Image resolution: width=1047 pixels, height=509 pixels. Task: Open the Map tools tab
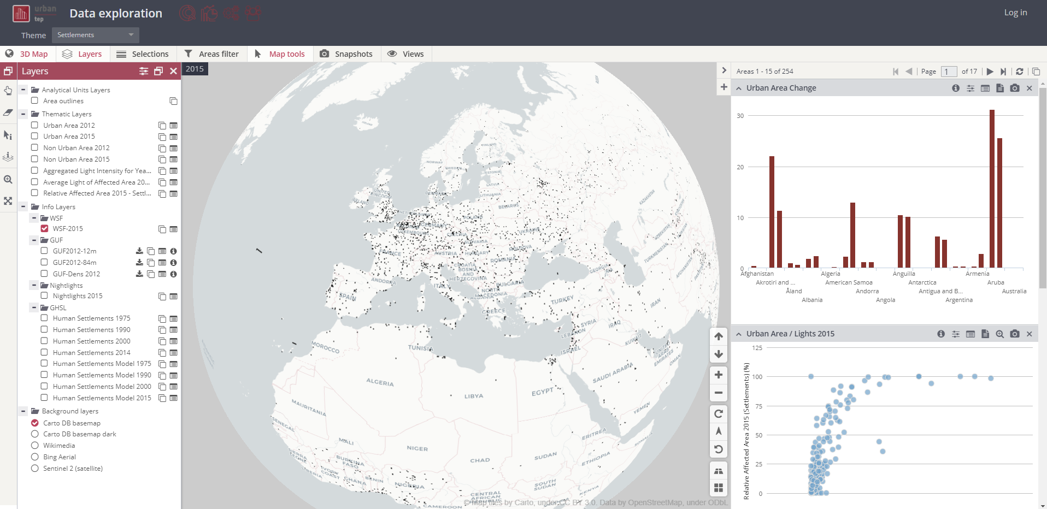[x=280, y=54]
